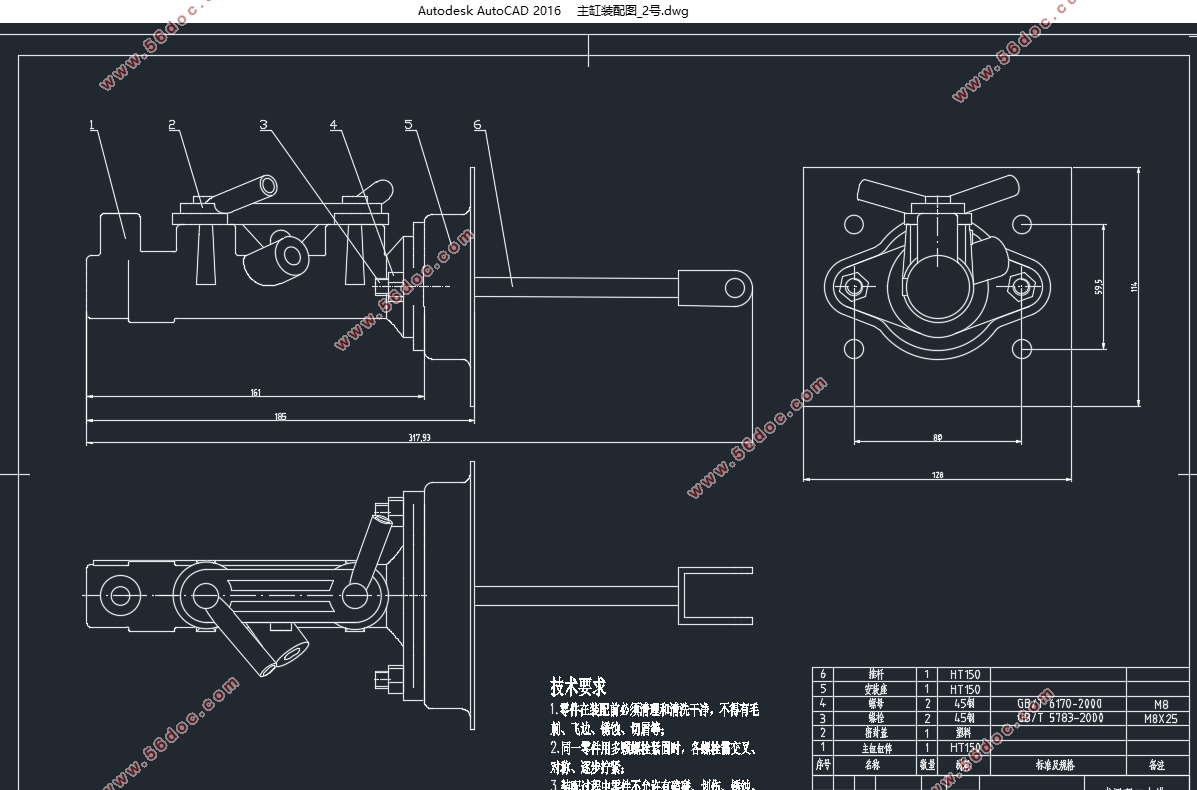Click the 80 hole-spacing dimension in side view
The height and width of the screenshot is (790, 1197).
tap(937, 436)
